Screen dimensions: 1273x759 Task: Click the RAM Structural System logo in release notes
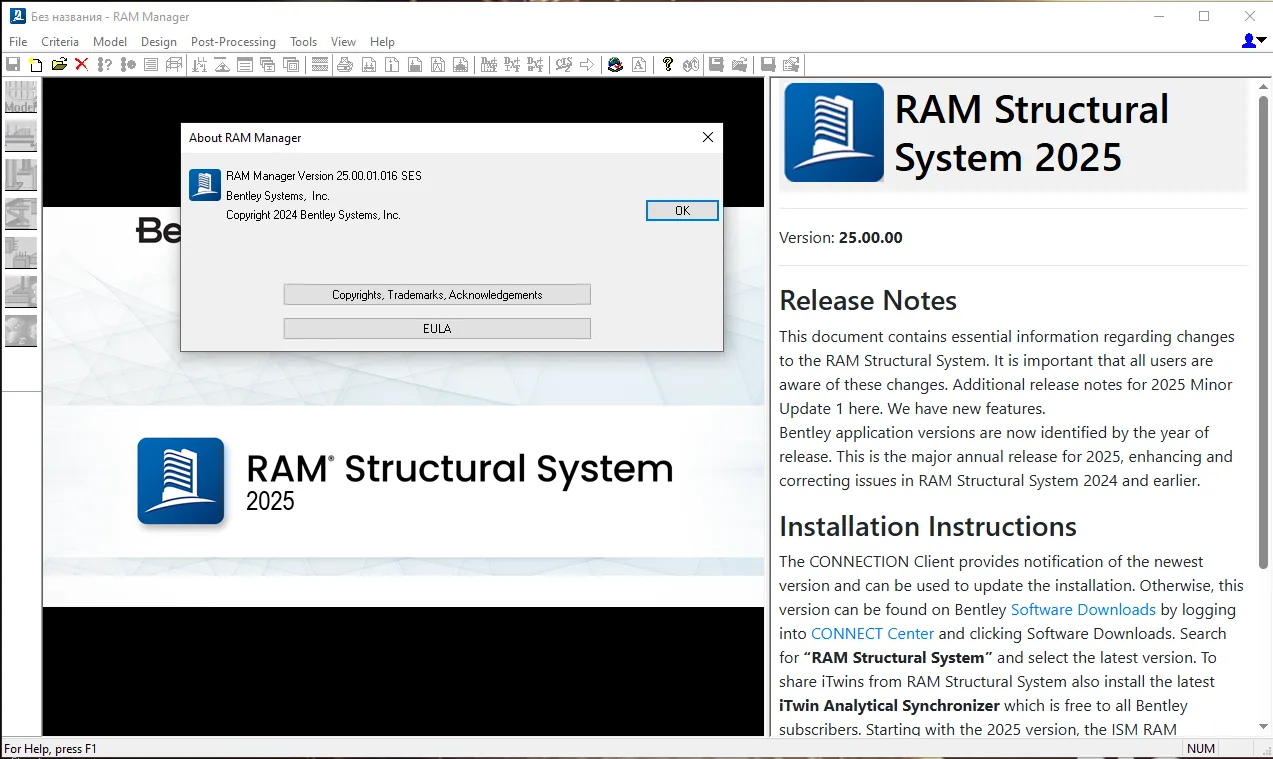click(834, 132)
